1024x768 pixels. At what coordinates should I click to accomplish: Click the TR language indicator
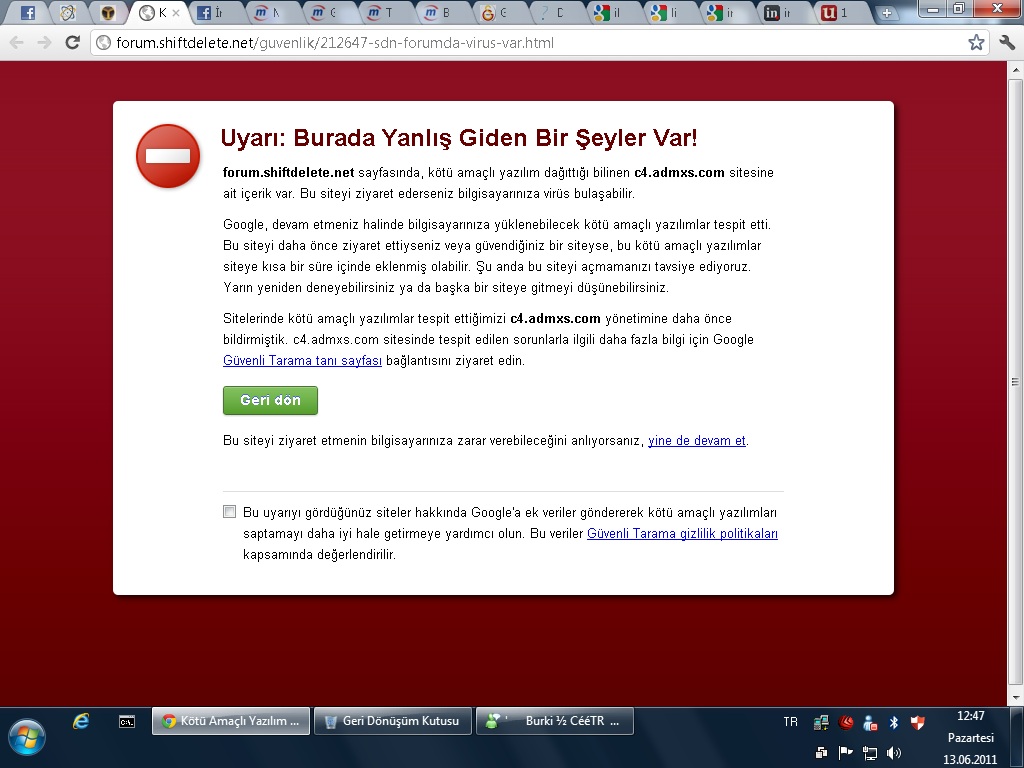[x=790, y=722]
